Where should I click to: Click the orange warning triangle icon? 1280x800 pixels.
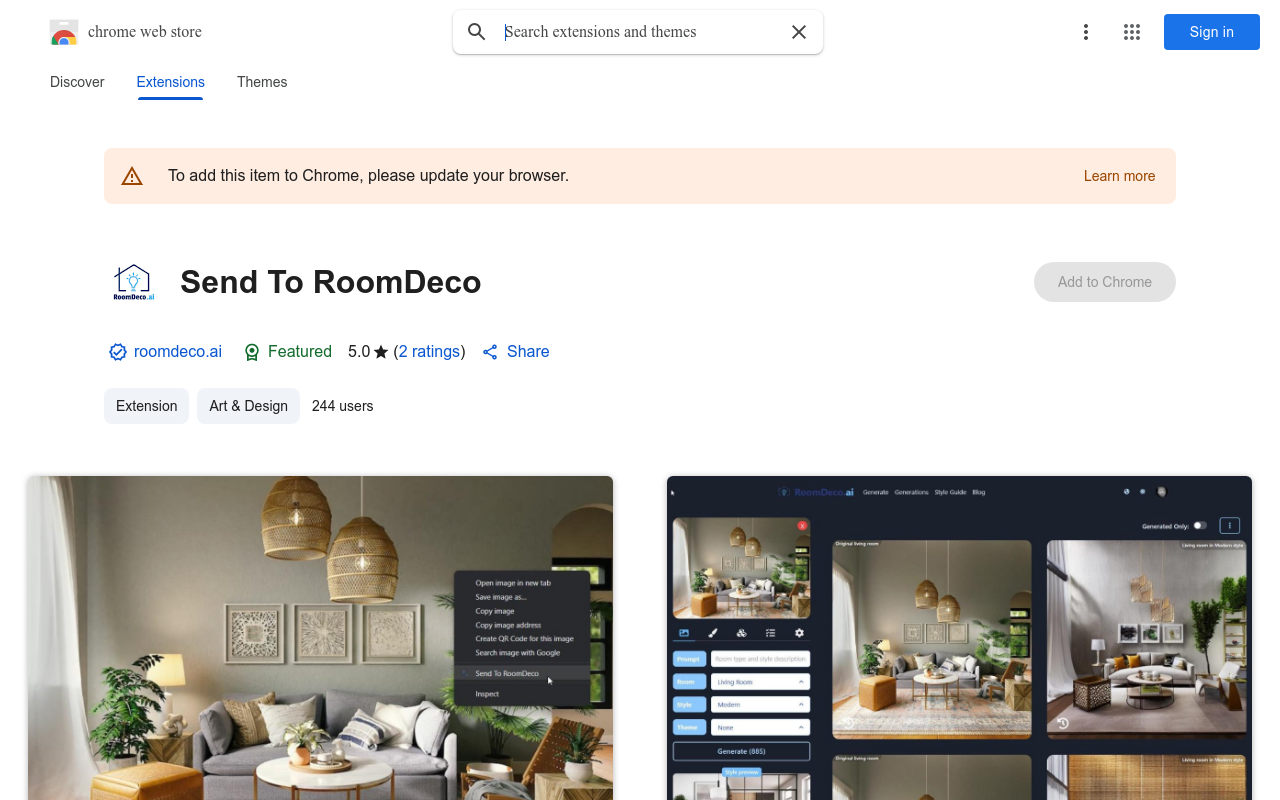click(132, 176)
